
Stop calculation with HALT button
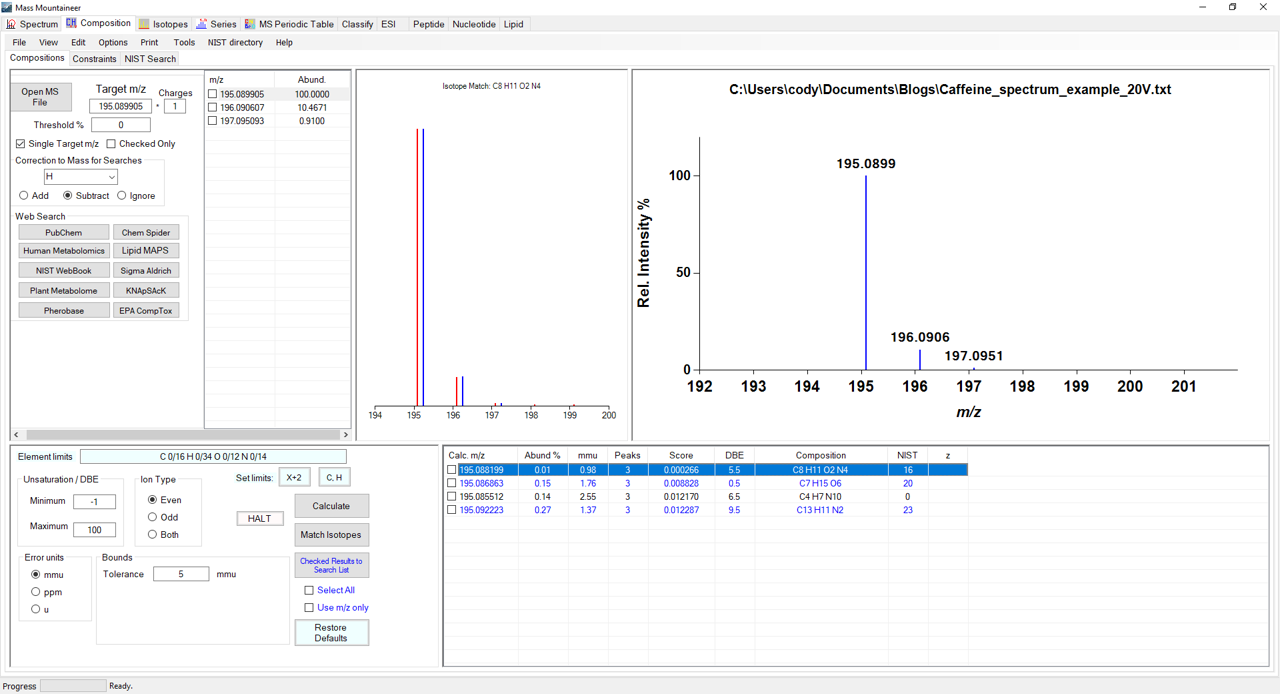point(260,518)
